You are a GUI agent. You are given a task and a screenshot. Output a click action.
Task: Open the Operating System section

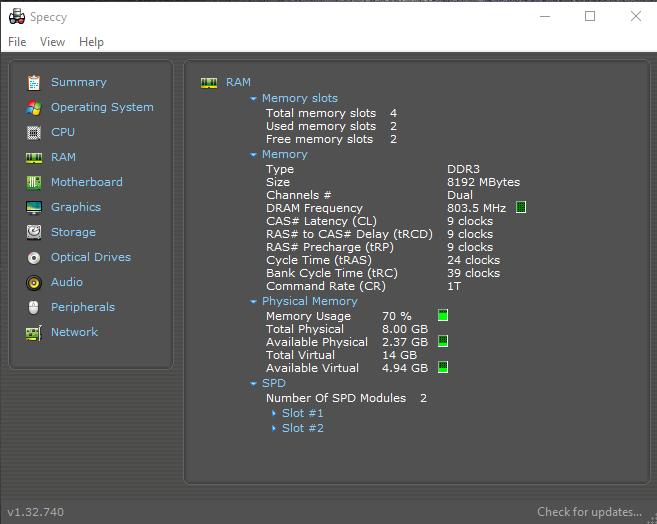pyautogui.click(x=102, y=107)
